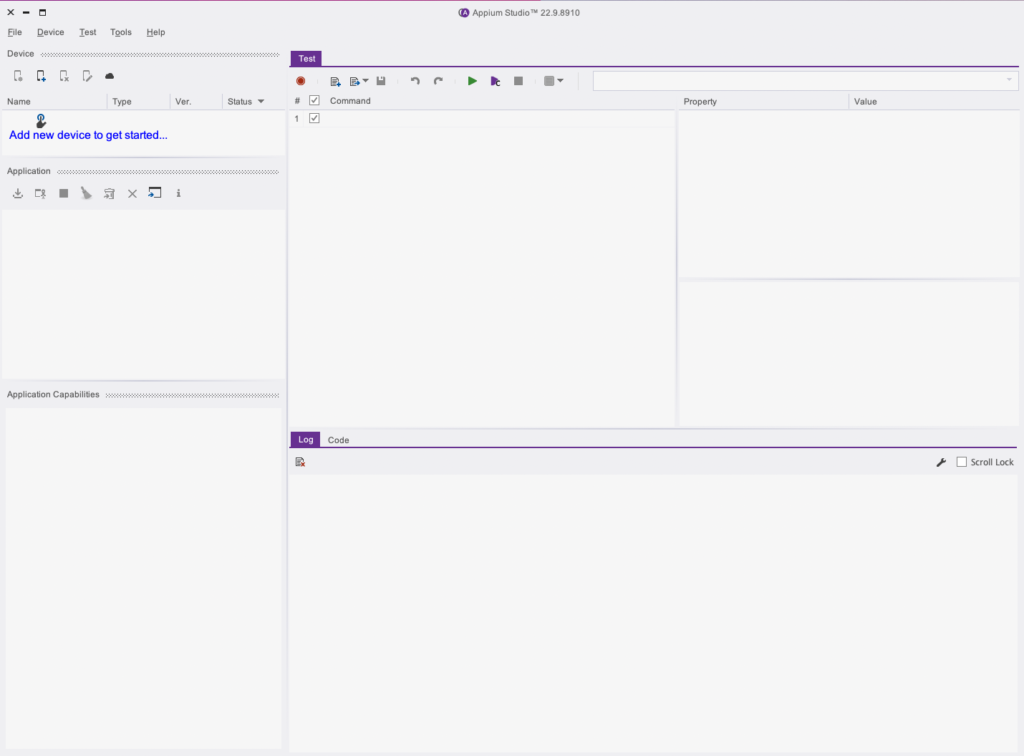Click the undo arrow in Test toolbar

415,81
